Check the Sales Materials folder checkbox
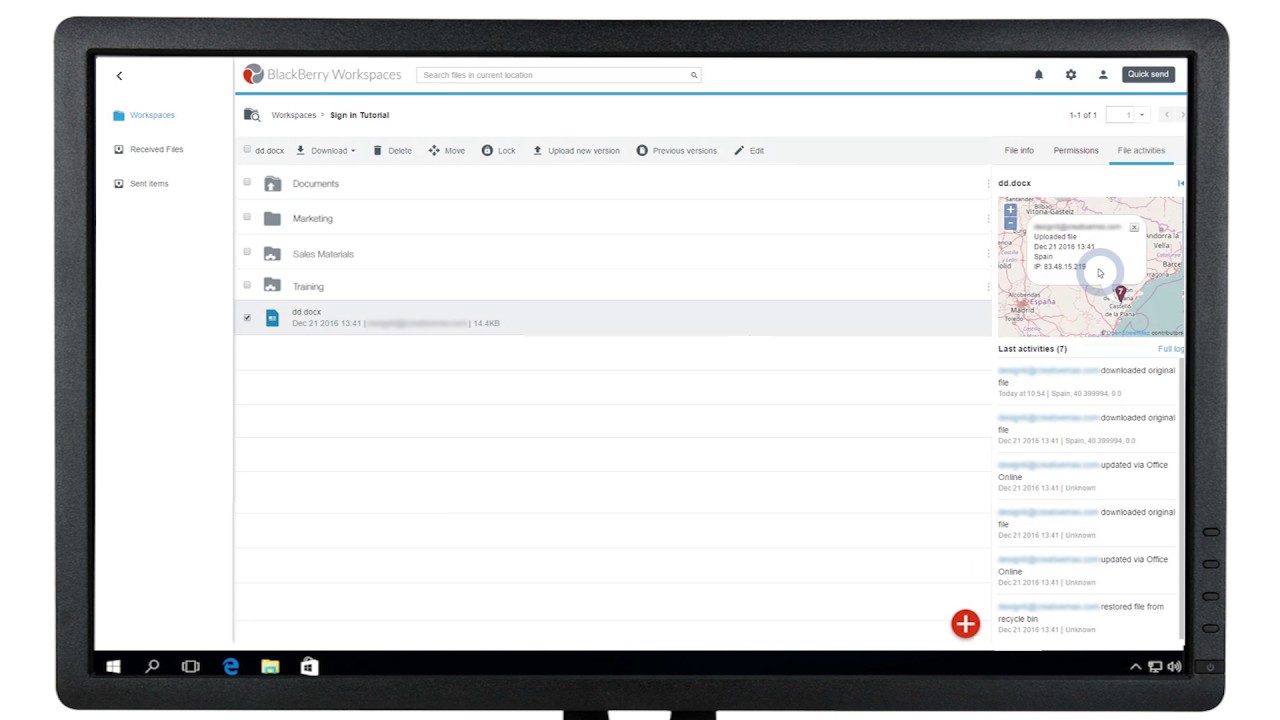 (247, 252)
